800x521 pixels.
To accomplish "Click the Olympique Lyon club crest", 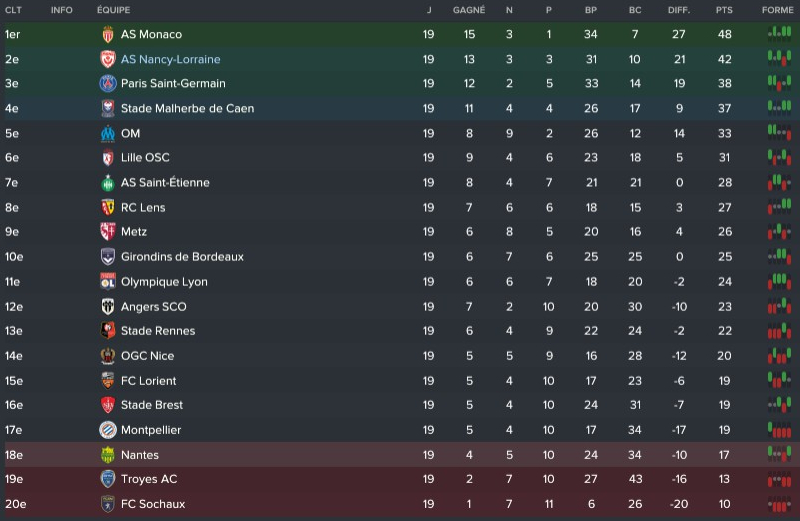I will (x=108, y=282).
